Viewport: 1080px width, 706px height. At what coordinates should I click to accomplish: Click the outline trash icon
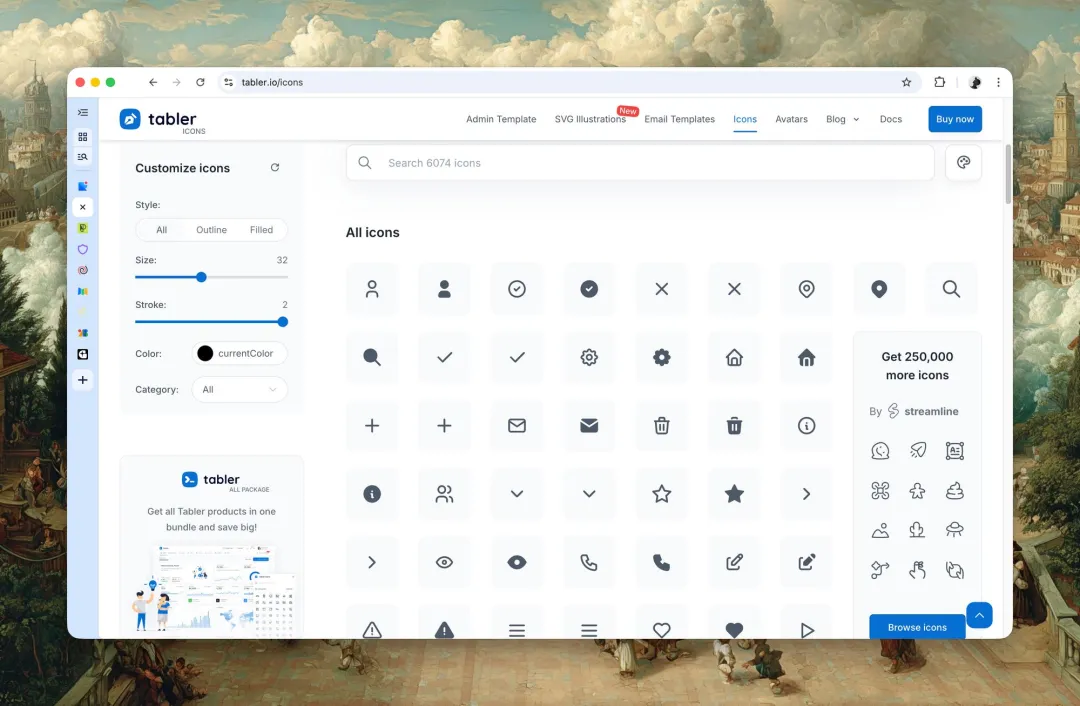[x=661, y=426]
